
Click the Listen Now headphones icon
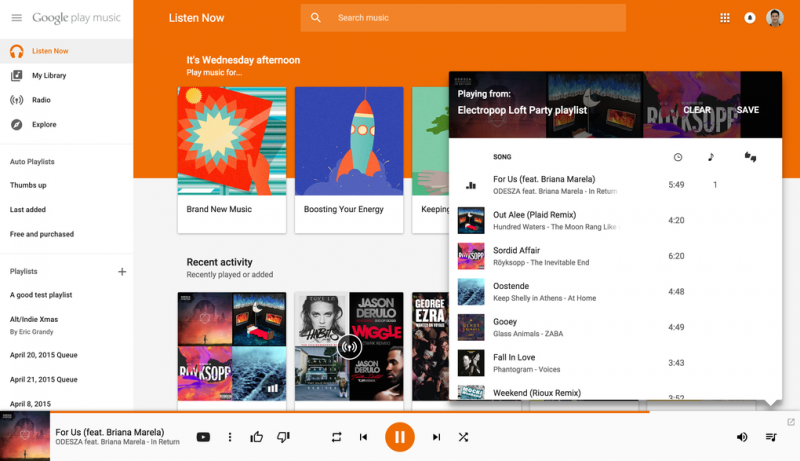(x=17, y=51)
